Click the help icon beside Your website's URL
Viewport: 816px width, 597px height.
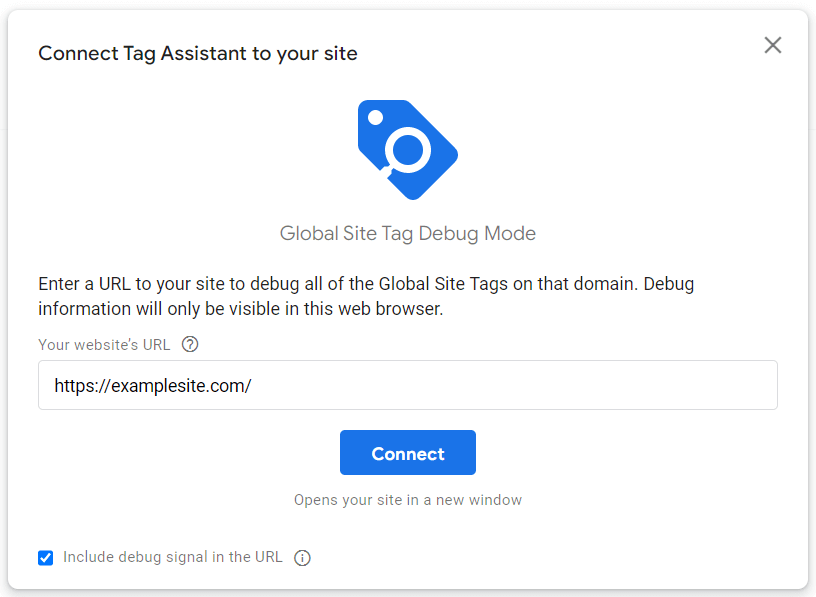190,344
